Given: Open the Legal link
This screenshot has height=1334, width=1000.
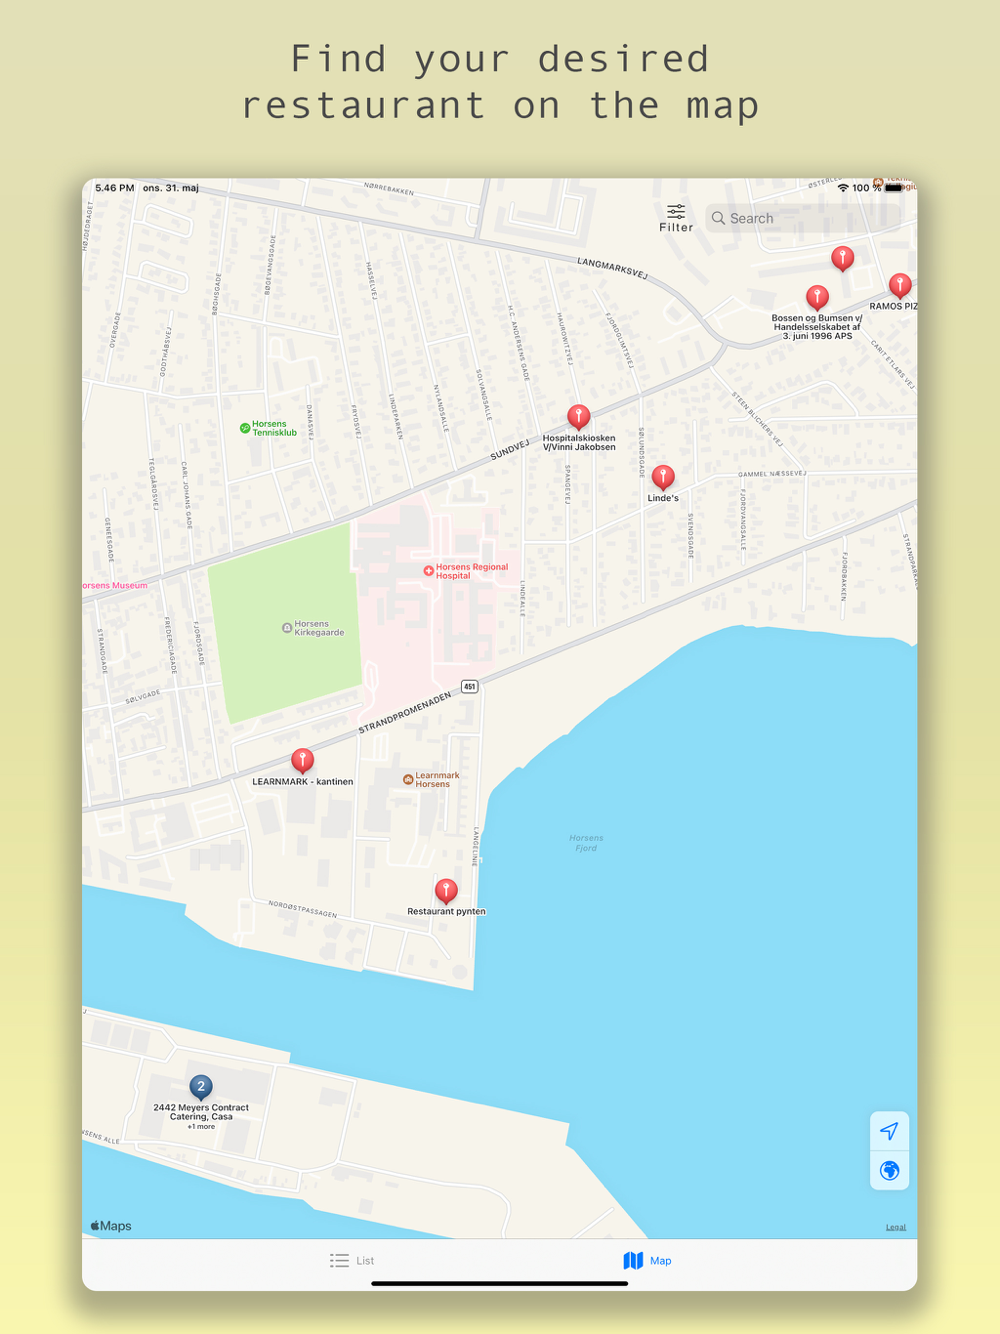Looking at the screenshot, I should click(896, 1227).
